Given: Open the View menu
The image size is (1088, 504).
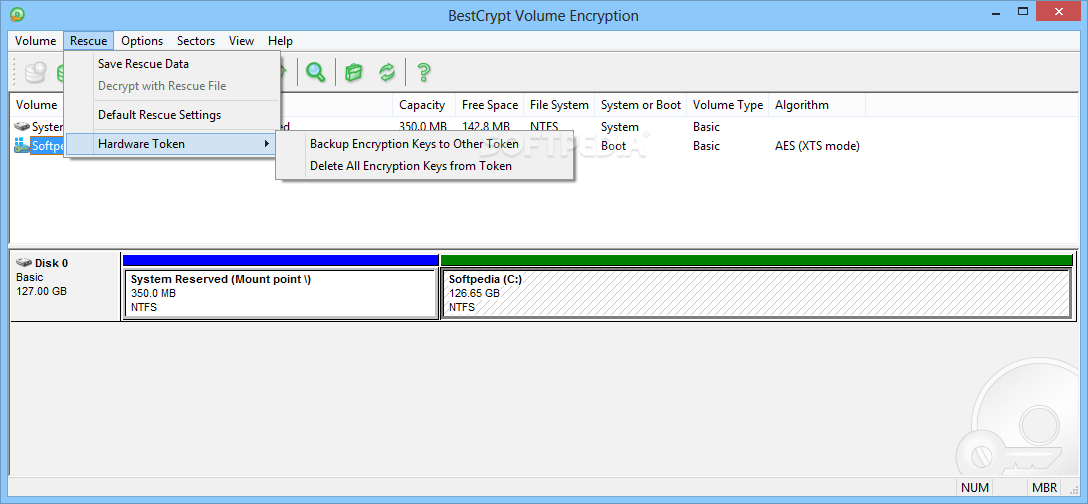Looking at the screenshot, I should (241, 41).
